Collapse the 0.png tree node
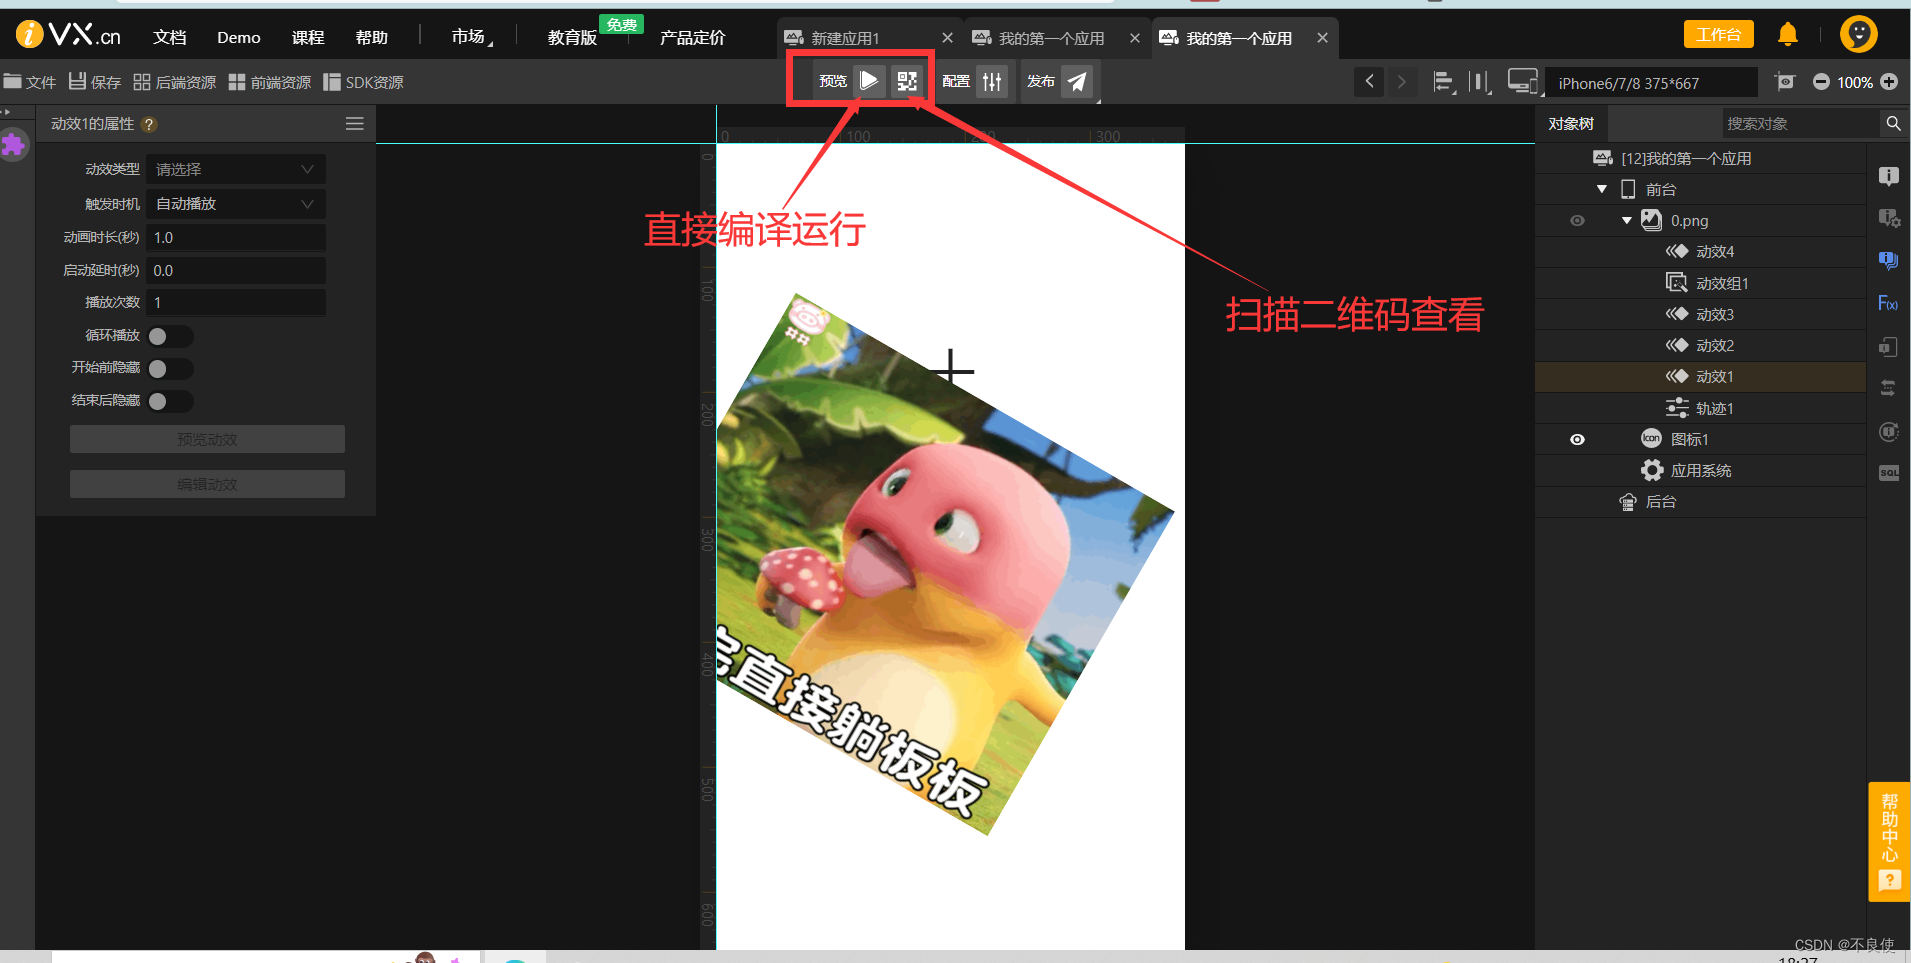1911x963 pixels. point(1627,220)
